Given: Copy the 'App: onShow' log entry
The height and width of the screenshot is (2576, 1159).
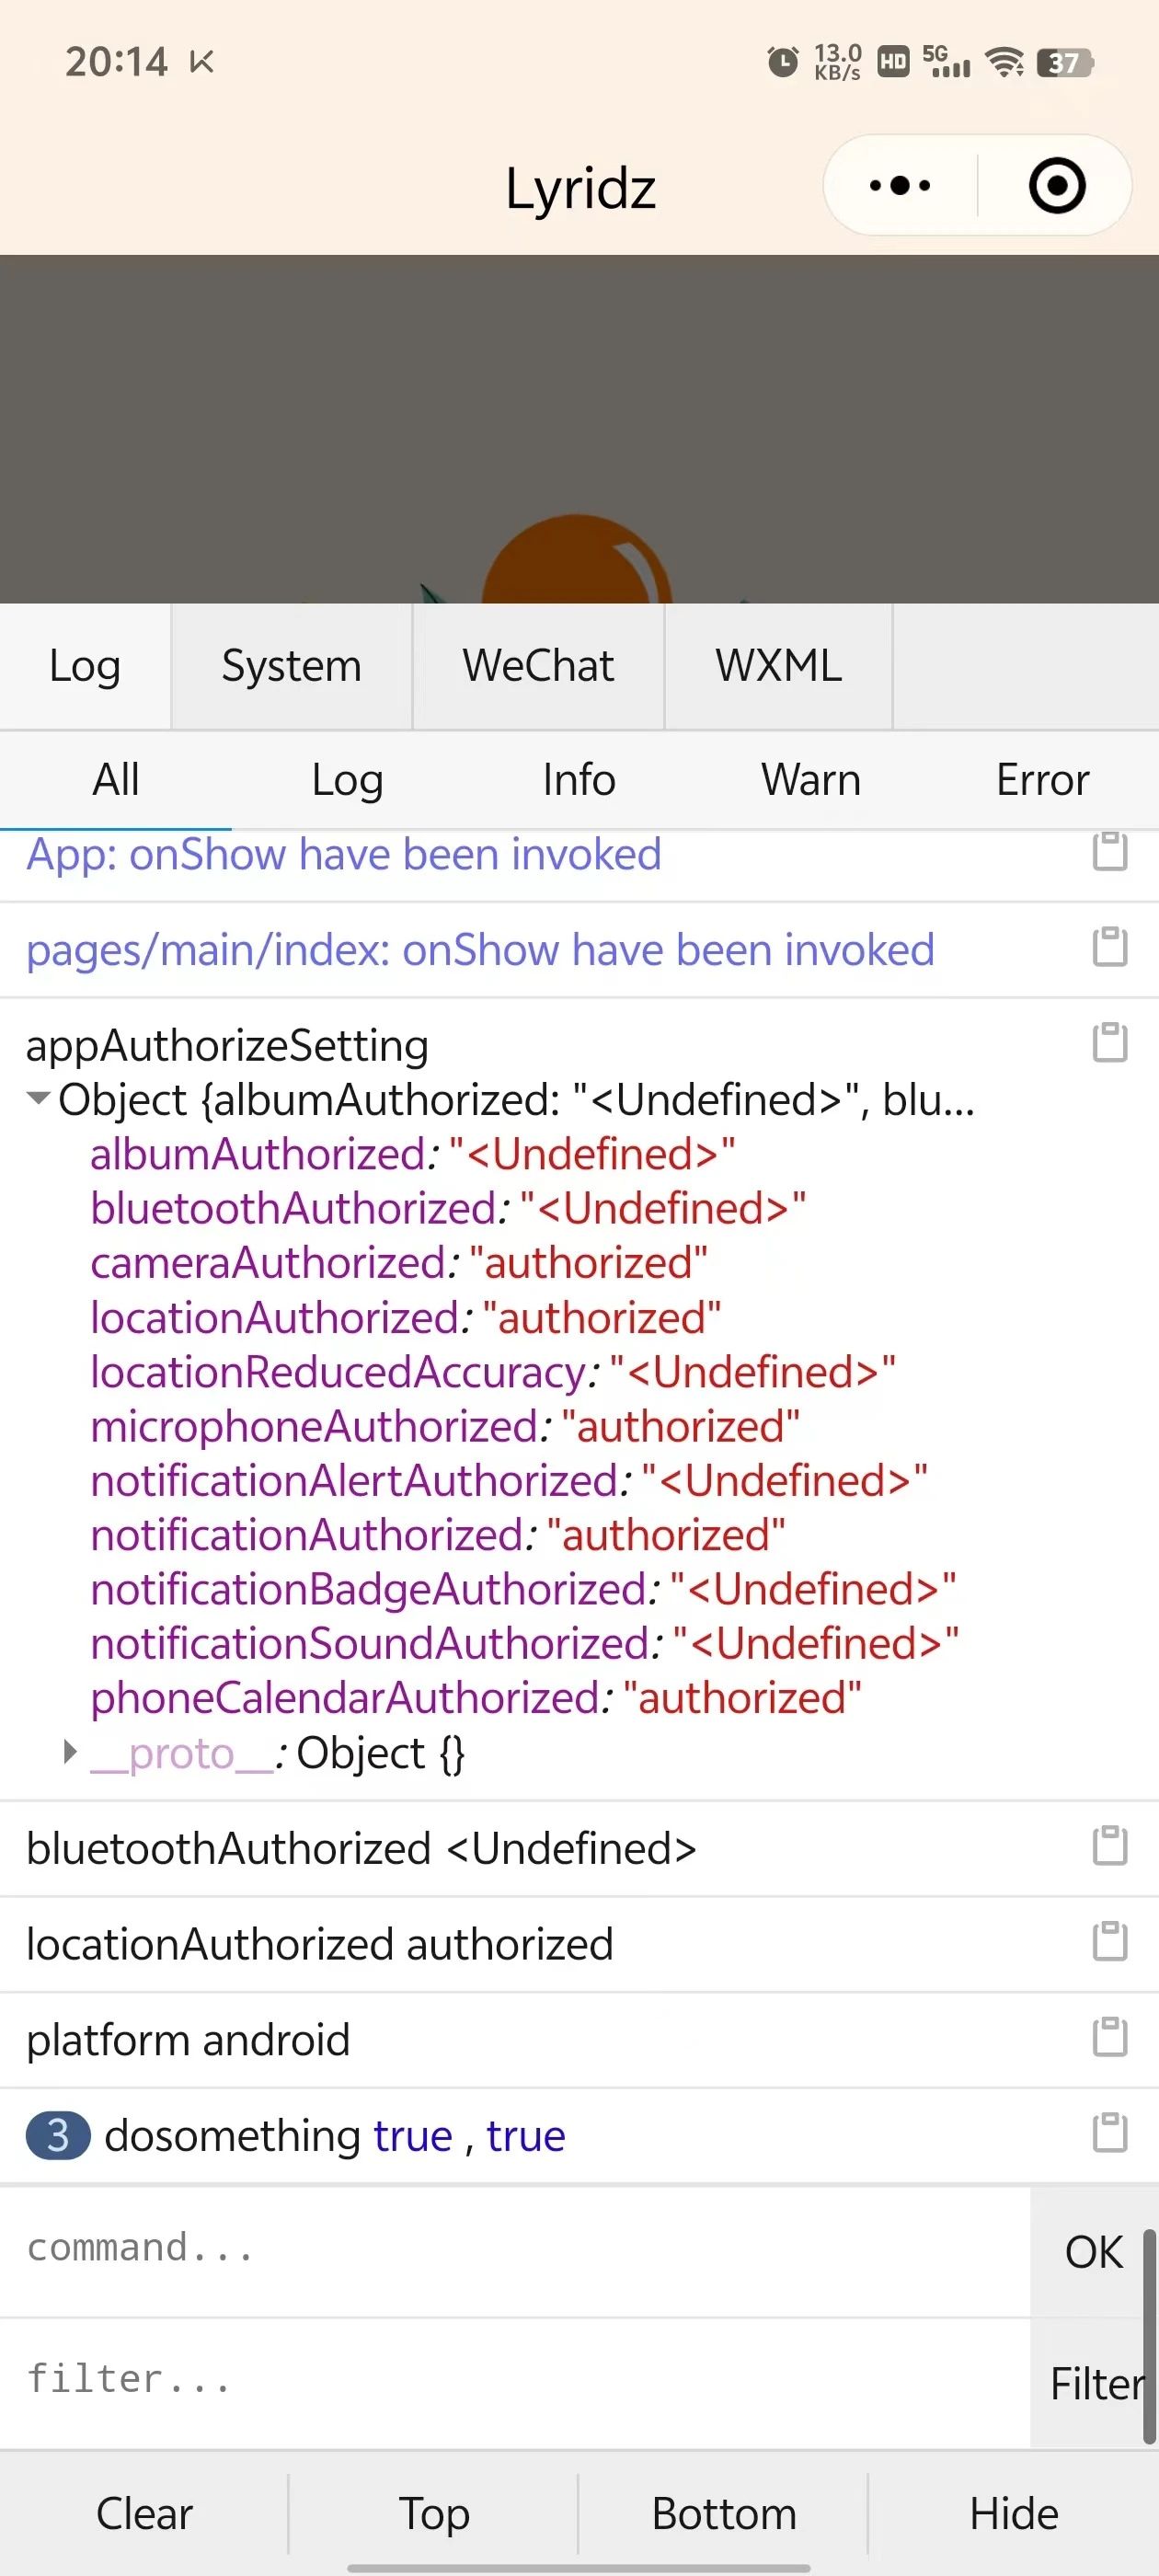Looking at the screenshot, I should click(1109, 851).
